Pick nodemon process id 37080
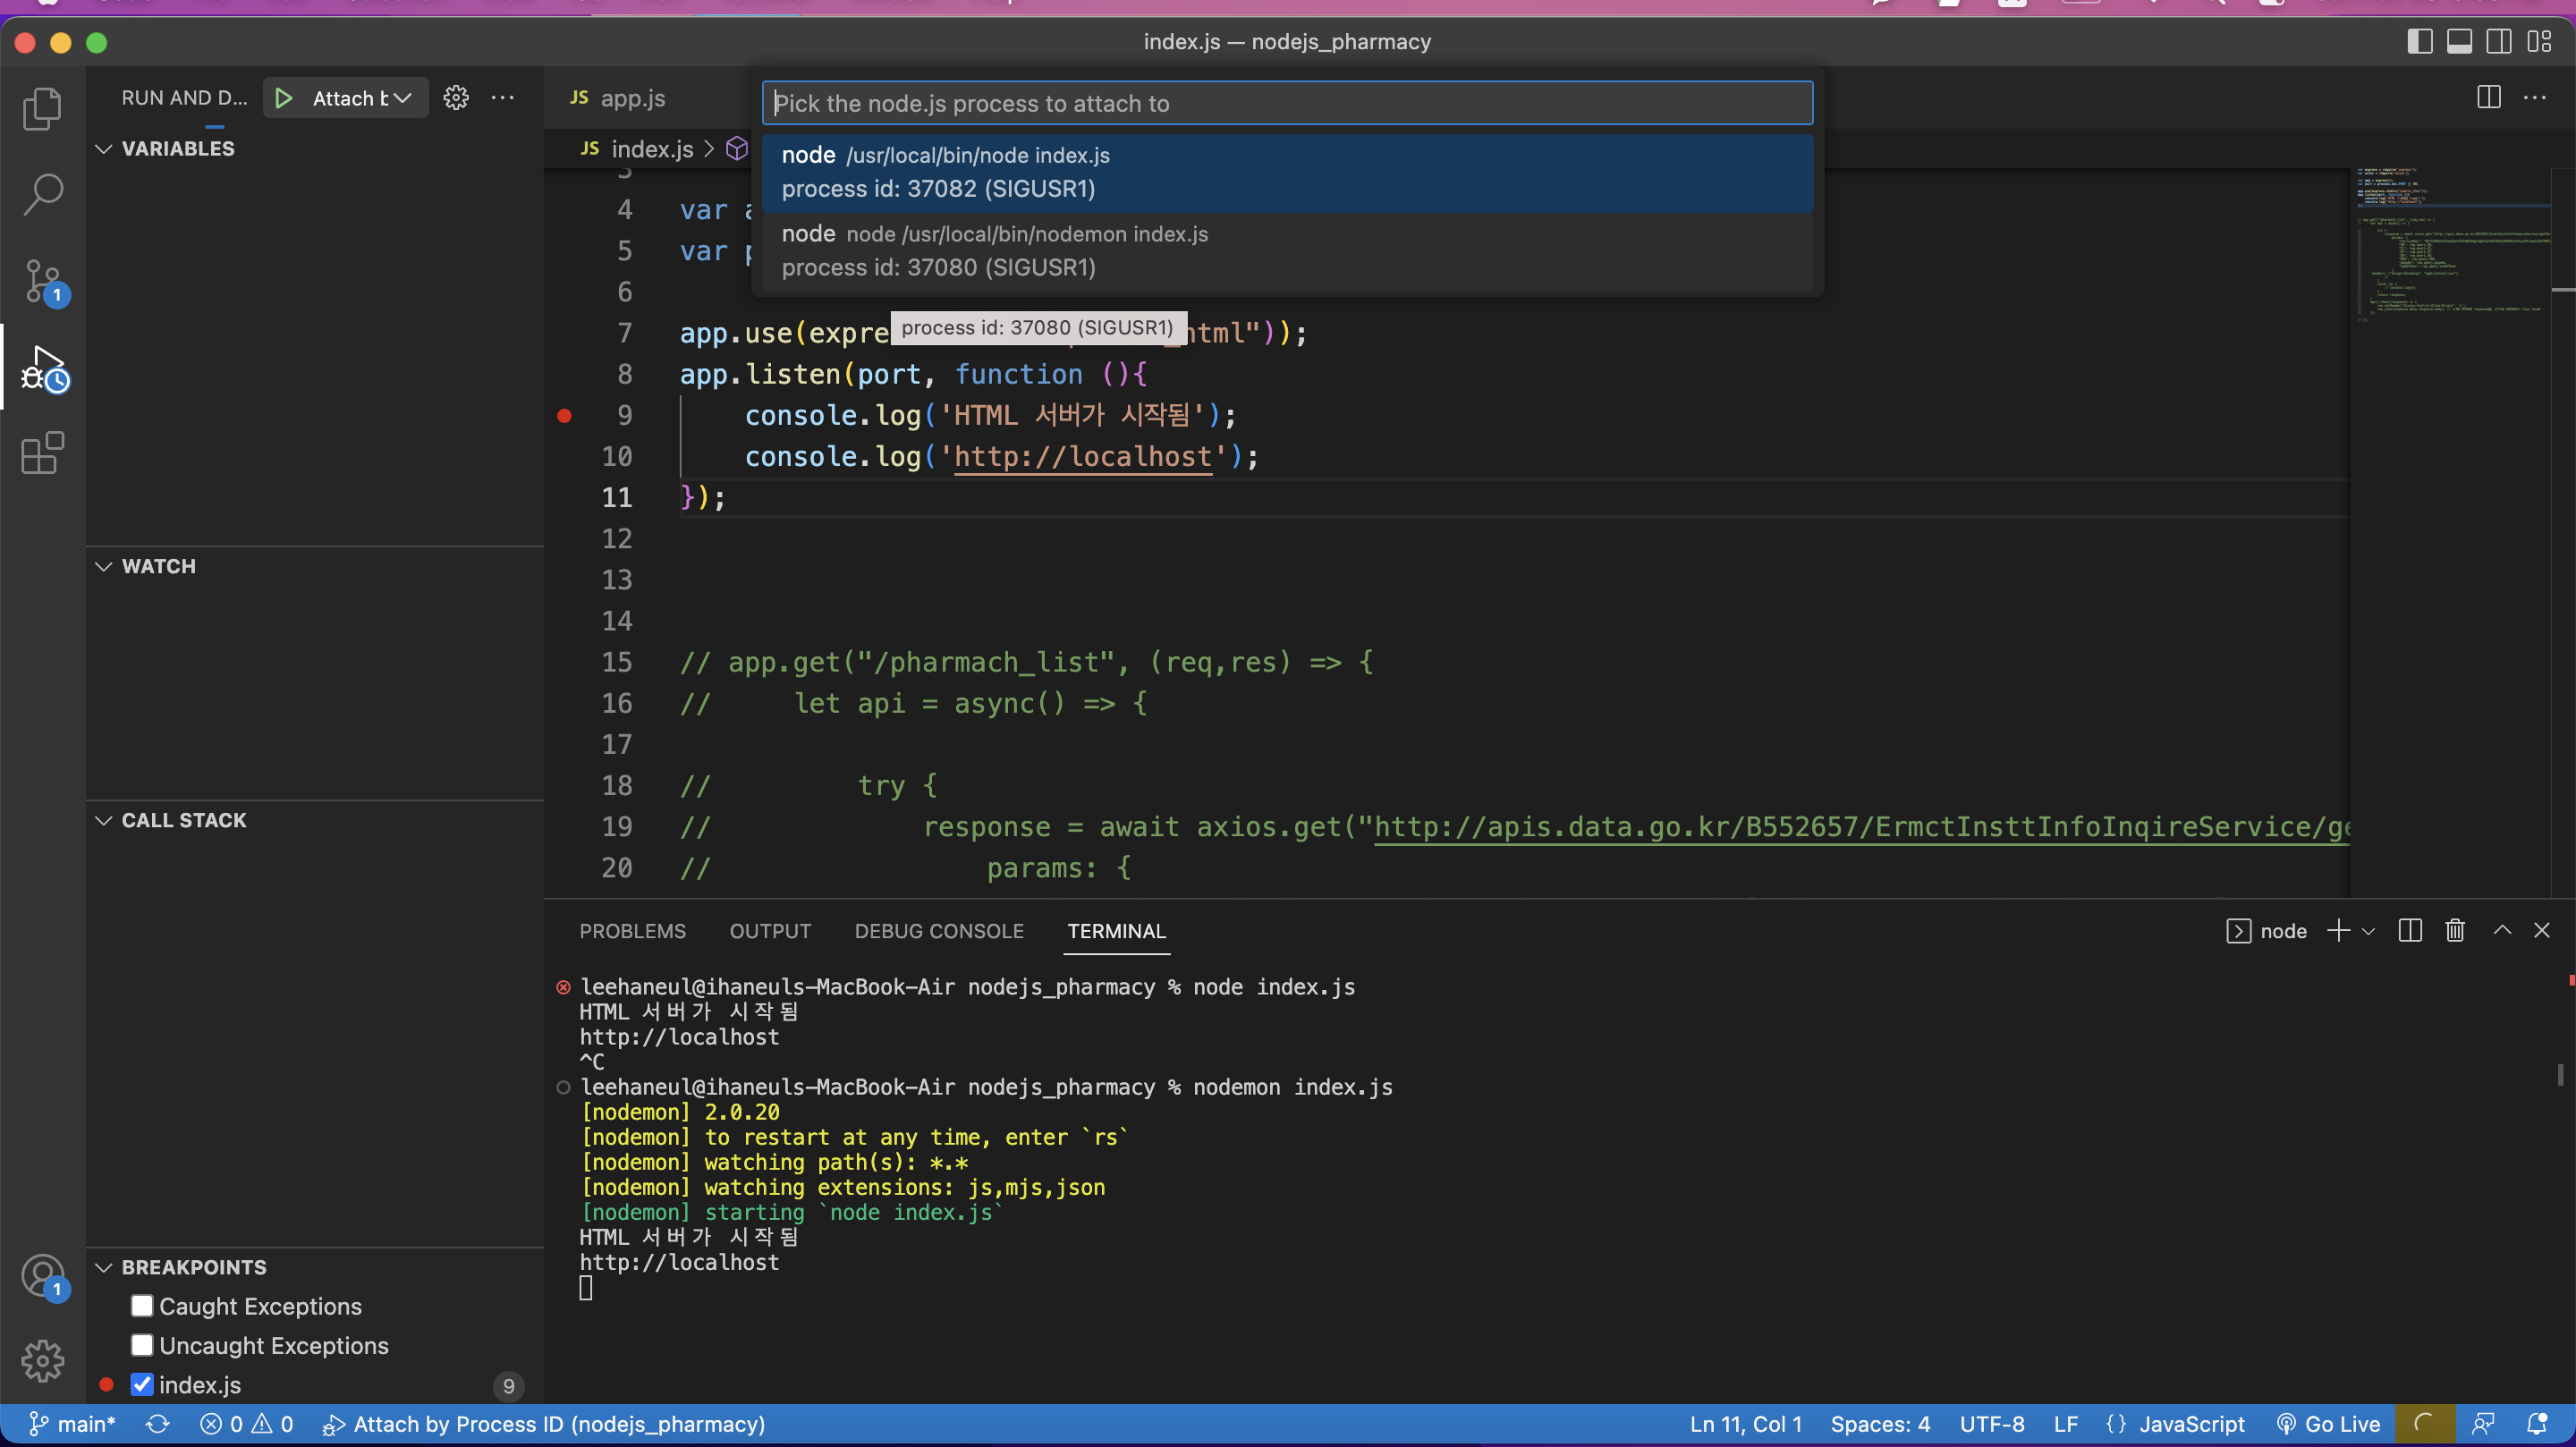Viewport: 2576px width, 1447px height. click(x=1287, y=250)
